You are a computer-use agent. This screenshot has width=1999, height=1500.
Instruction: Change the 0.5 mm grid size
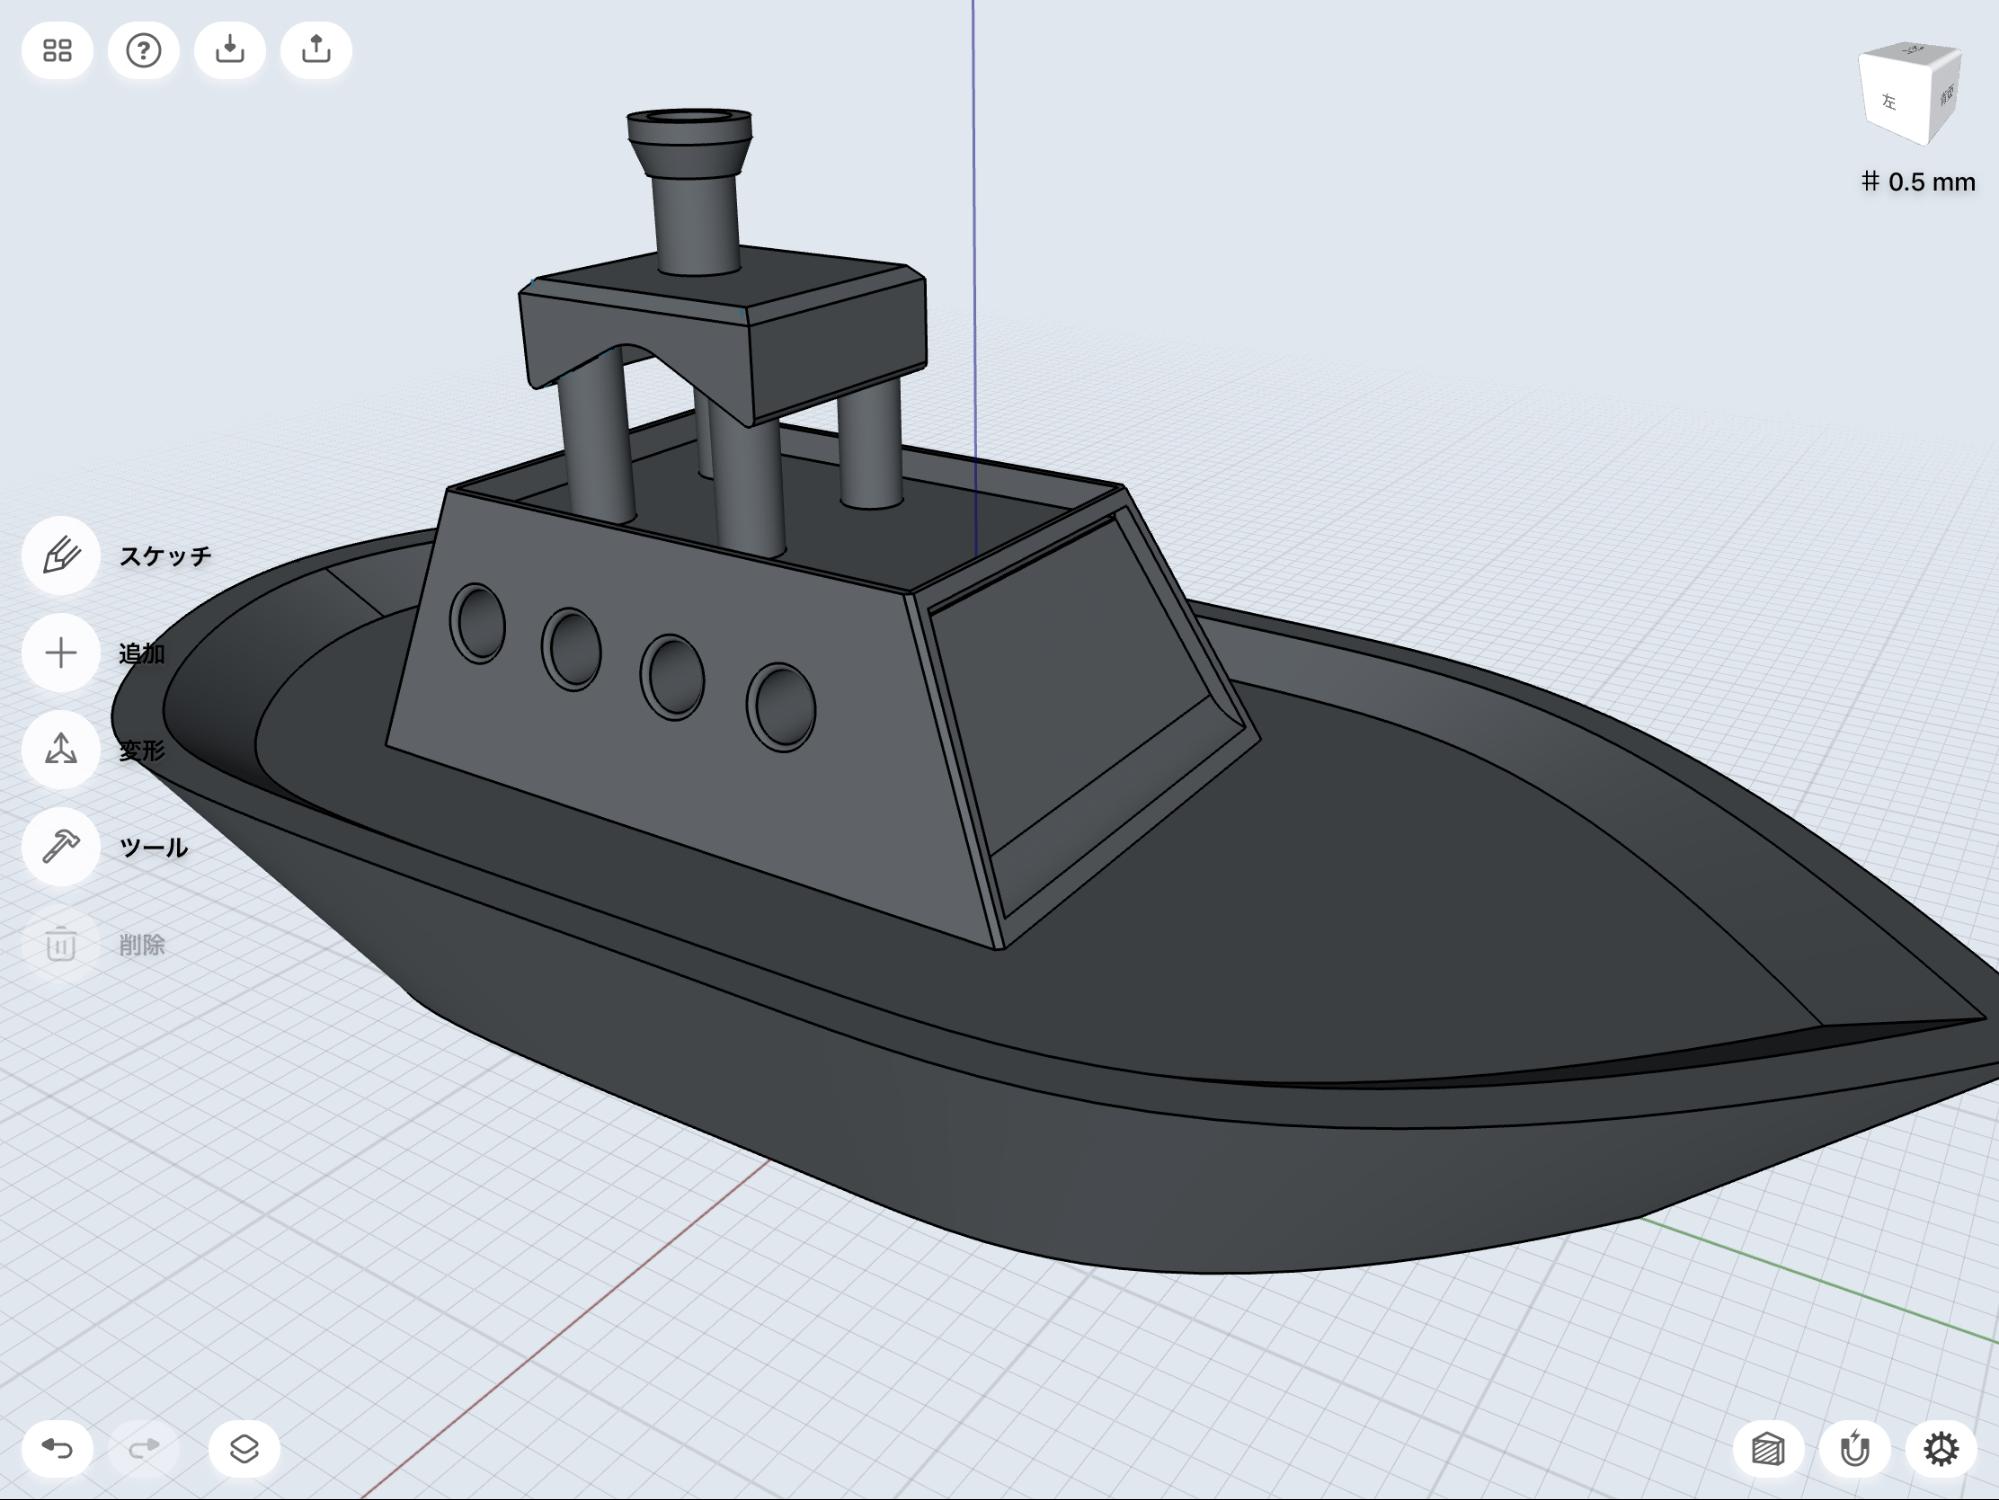(1918, 182)
